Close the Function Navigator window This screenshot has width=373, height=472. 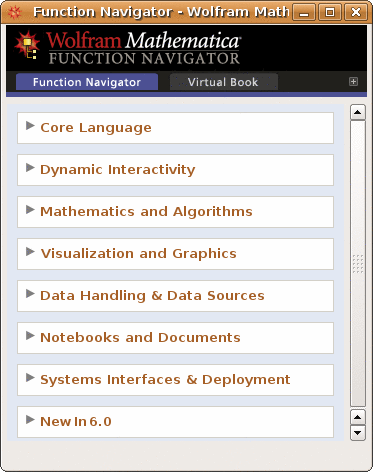point(356,13)
